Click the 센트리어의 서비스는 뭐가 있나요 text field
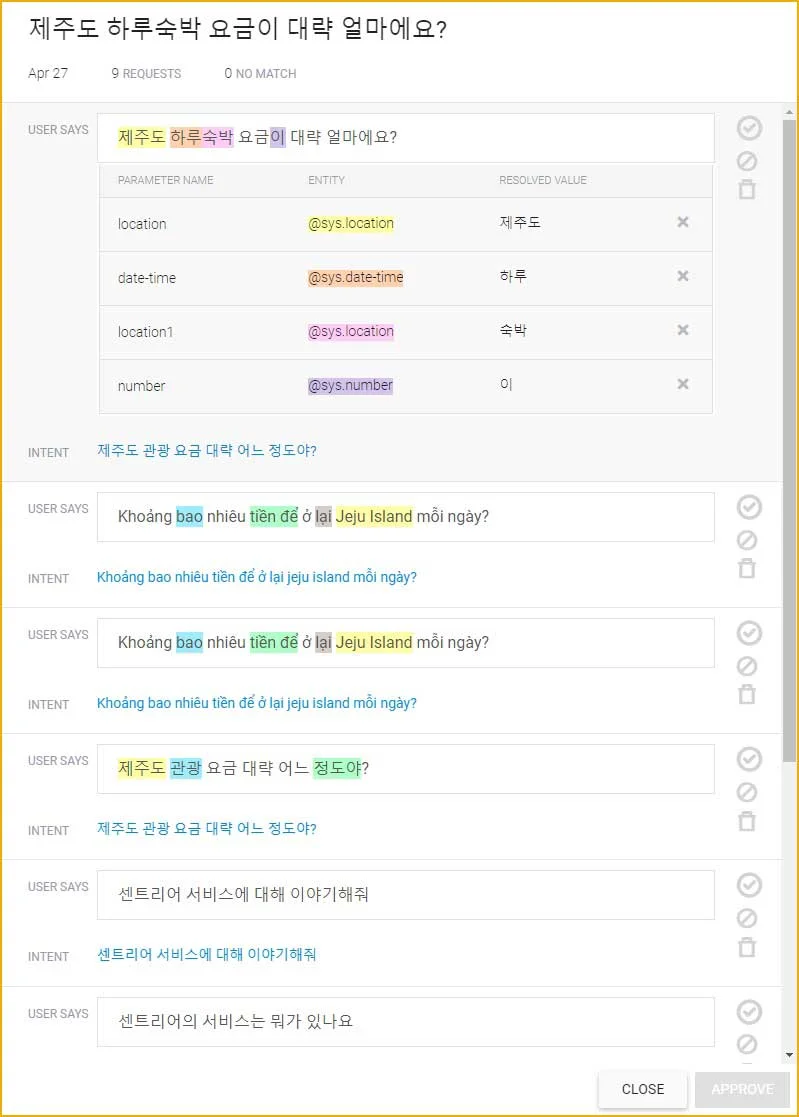Viewport: 799px width, 1117px height. pos(405,1022)
